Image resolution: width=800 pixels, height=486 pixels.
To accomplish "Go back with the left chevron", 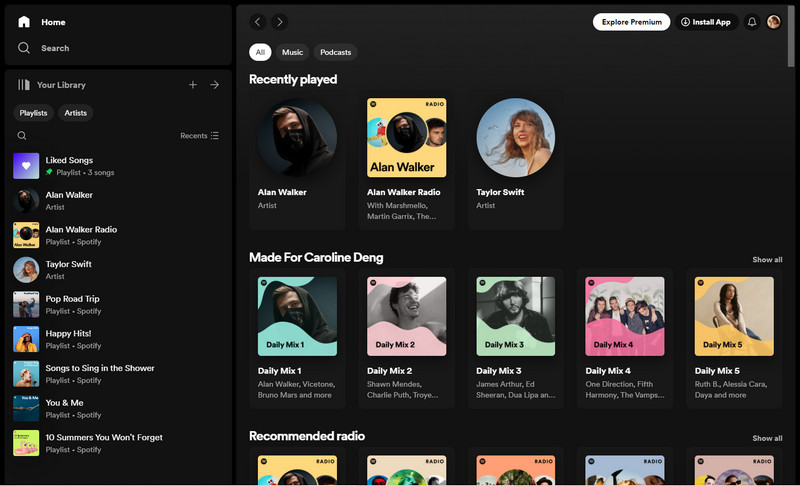I will coord(258,22).
